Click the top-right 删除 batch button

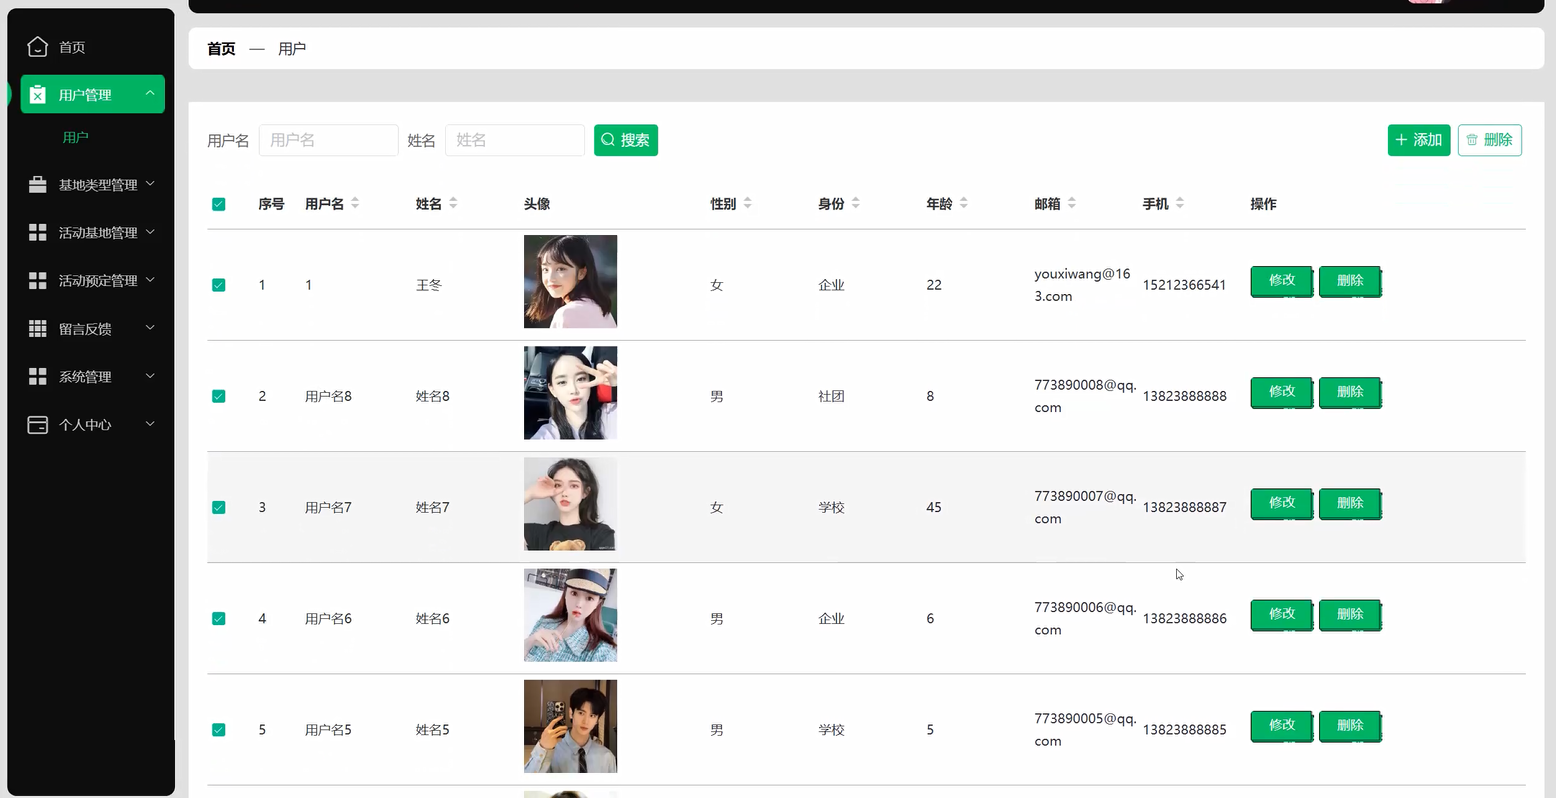pyautogui.click(x=1490, y=140)
